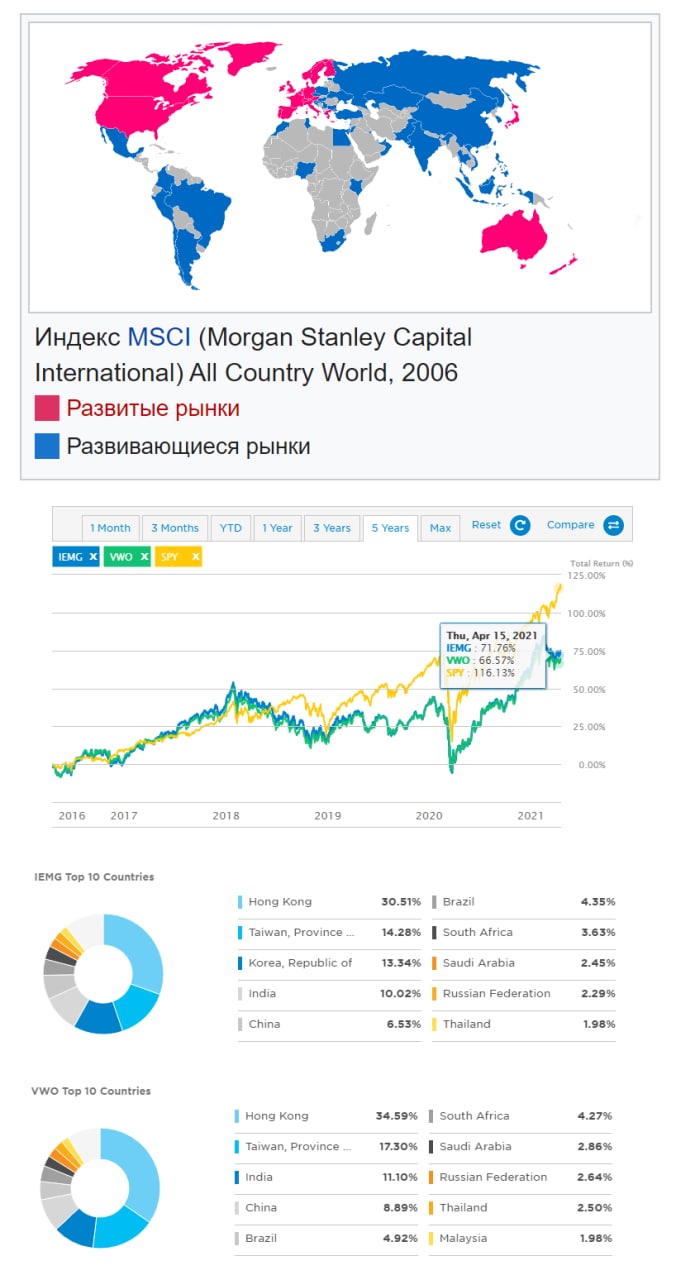This screenshot has height=1280, width=676.
Task: Click the VWO countries donut chart
Action: coord(100,1187)
